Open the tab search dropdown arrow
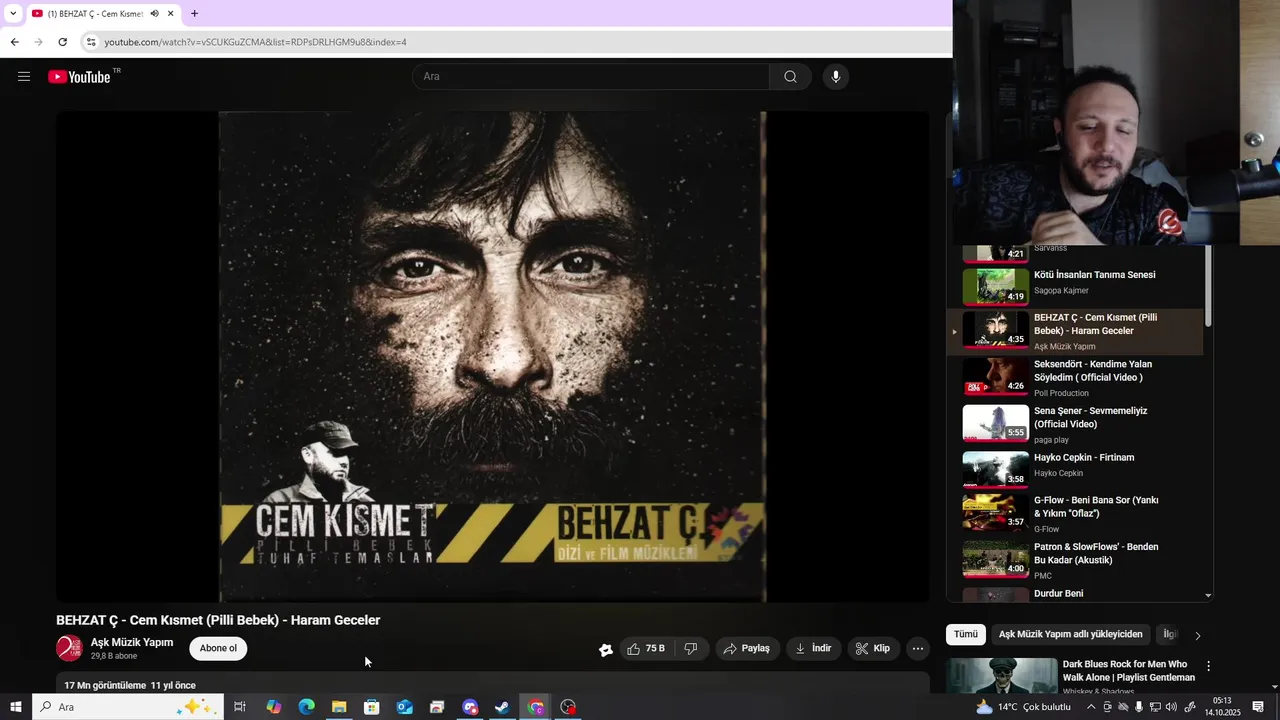 [x=13, y=14]
